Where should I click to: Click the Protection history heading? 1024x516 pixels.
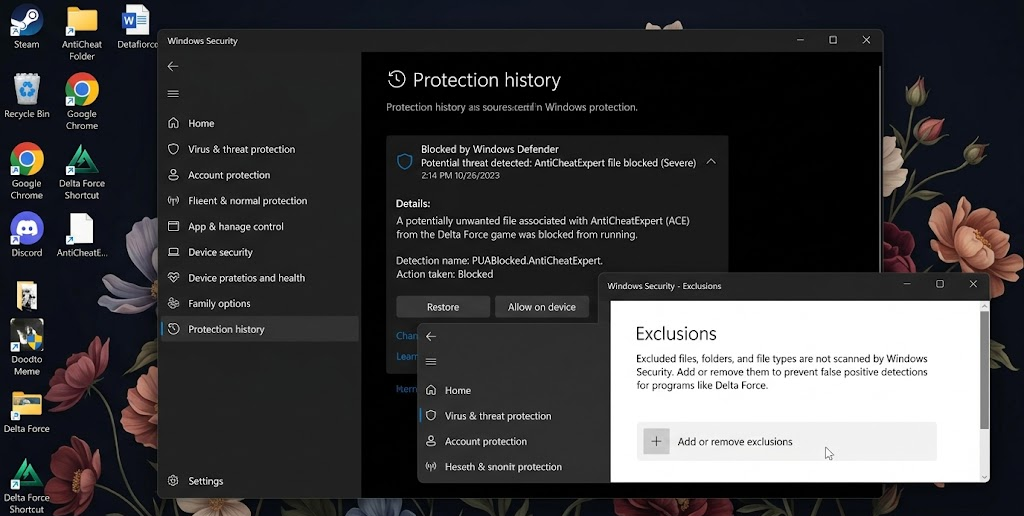[487, 80]
